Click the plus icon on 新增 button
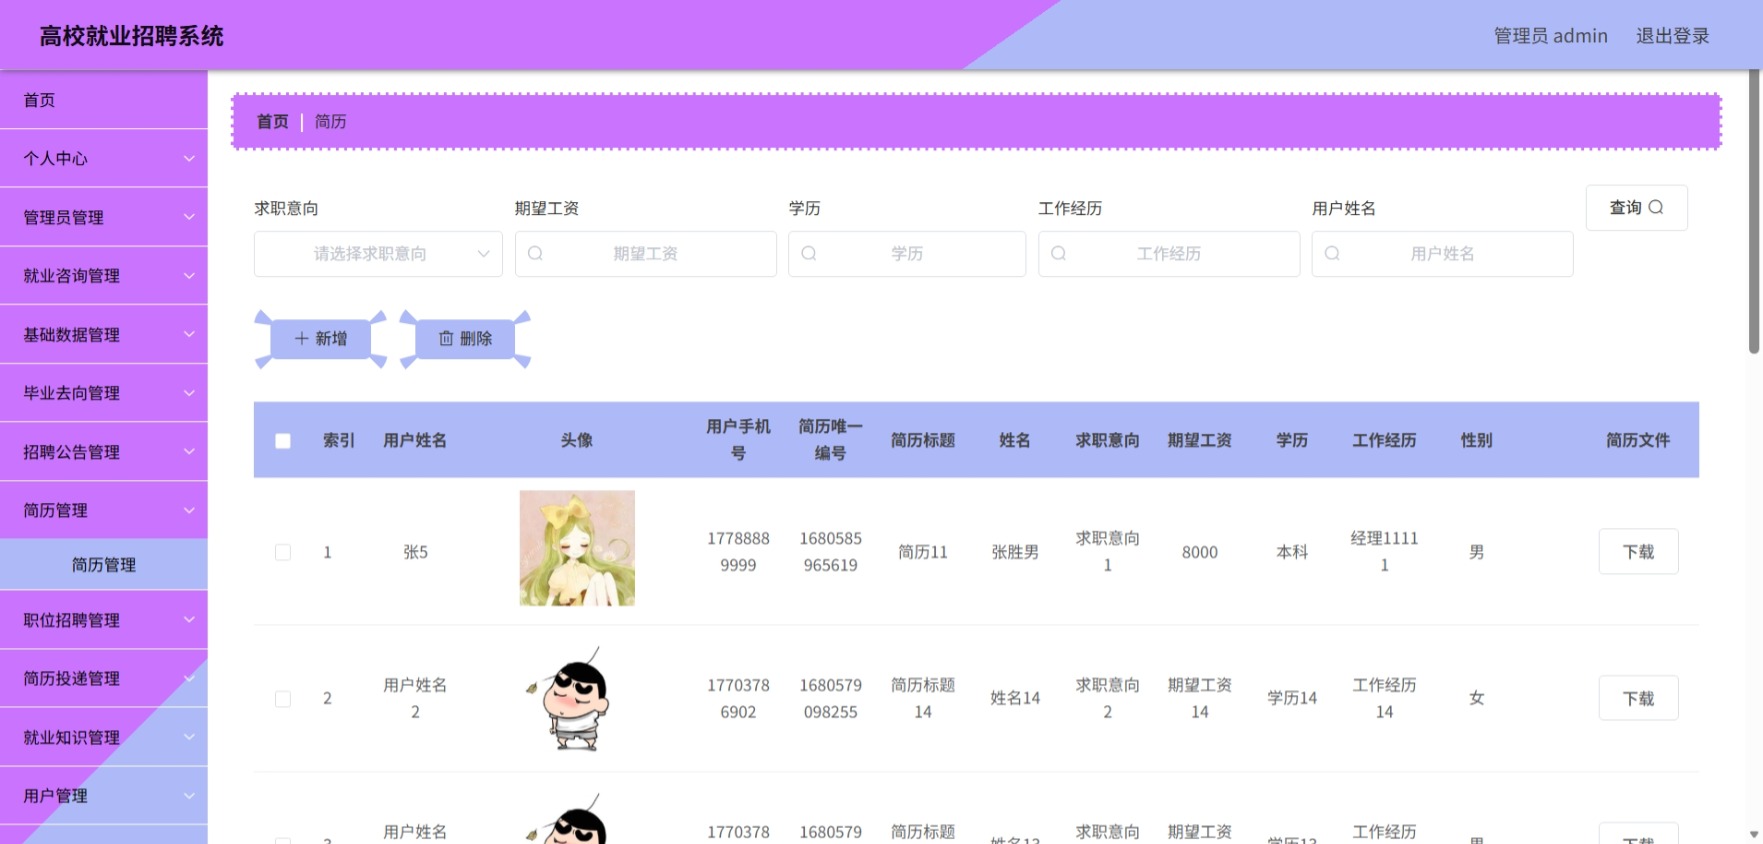The width and height of the screenshot is (1763, 844). (301, 339)
